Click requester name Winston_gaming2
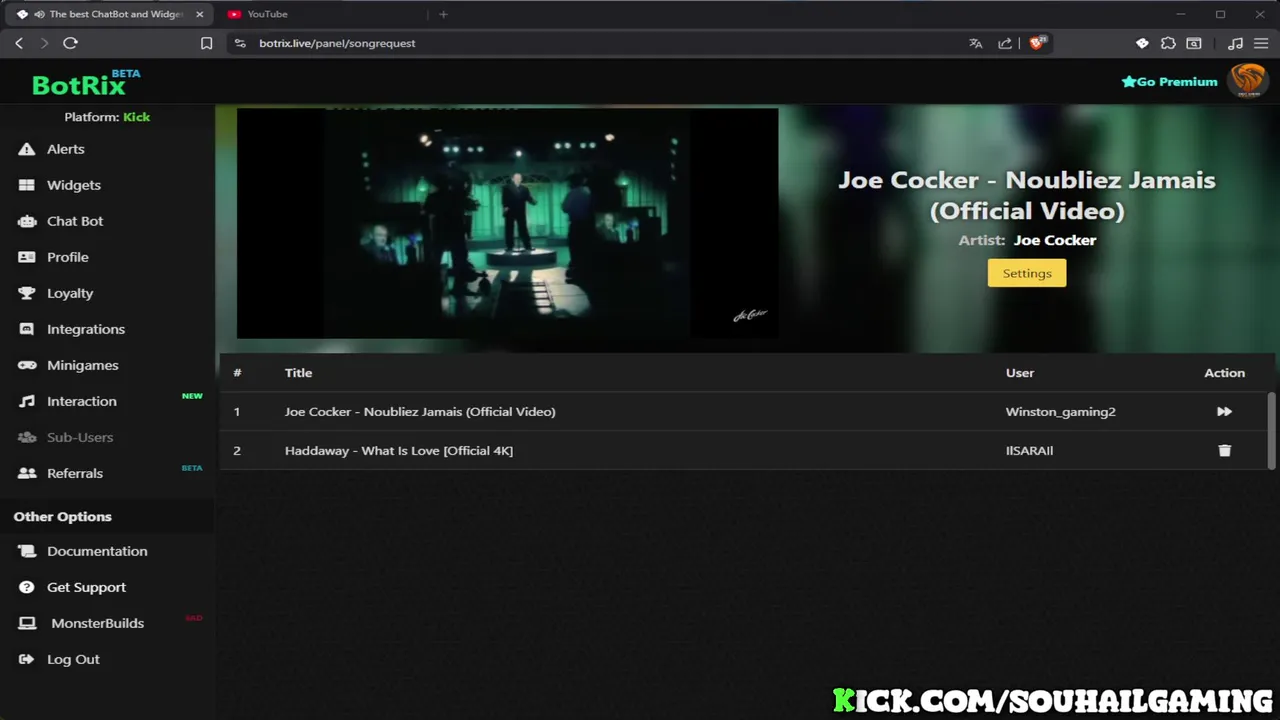 pyautogui.click(x=1060, y=411)
